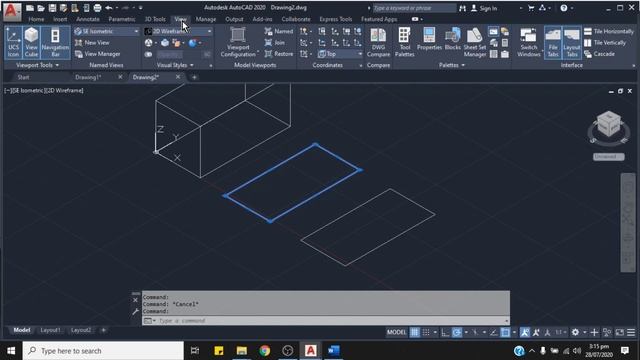The height and width of the screenshot is (360, 640).
Task: Switch to Manage ribbon tab
Action: 206,19
